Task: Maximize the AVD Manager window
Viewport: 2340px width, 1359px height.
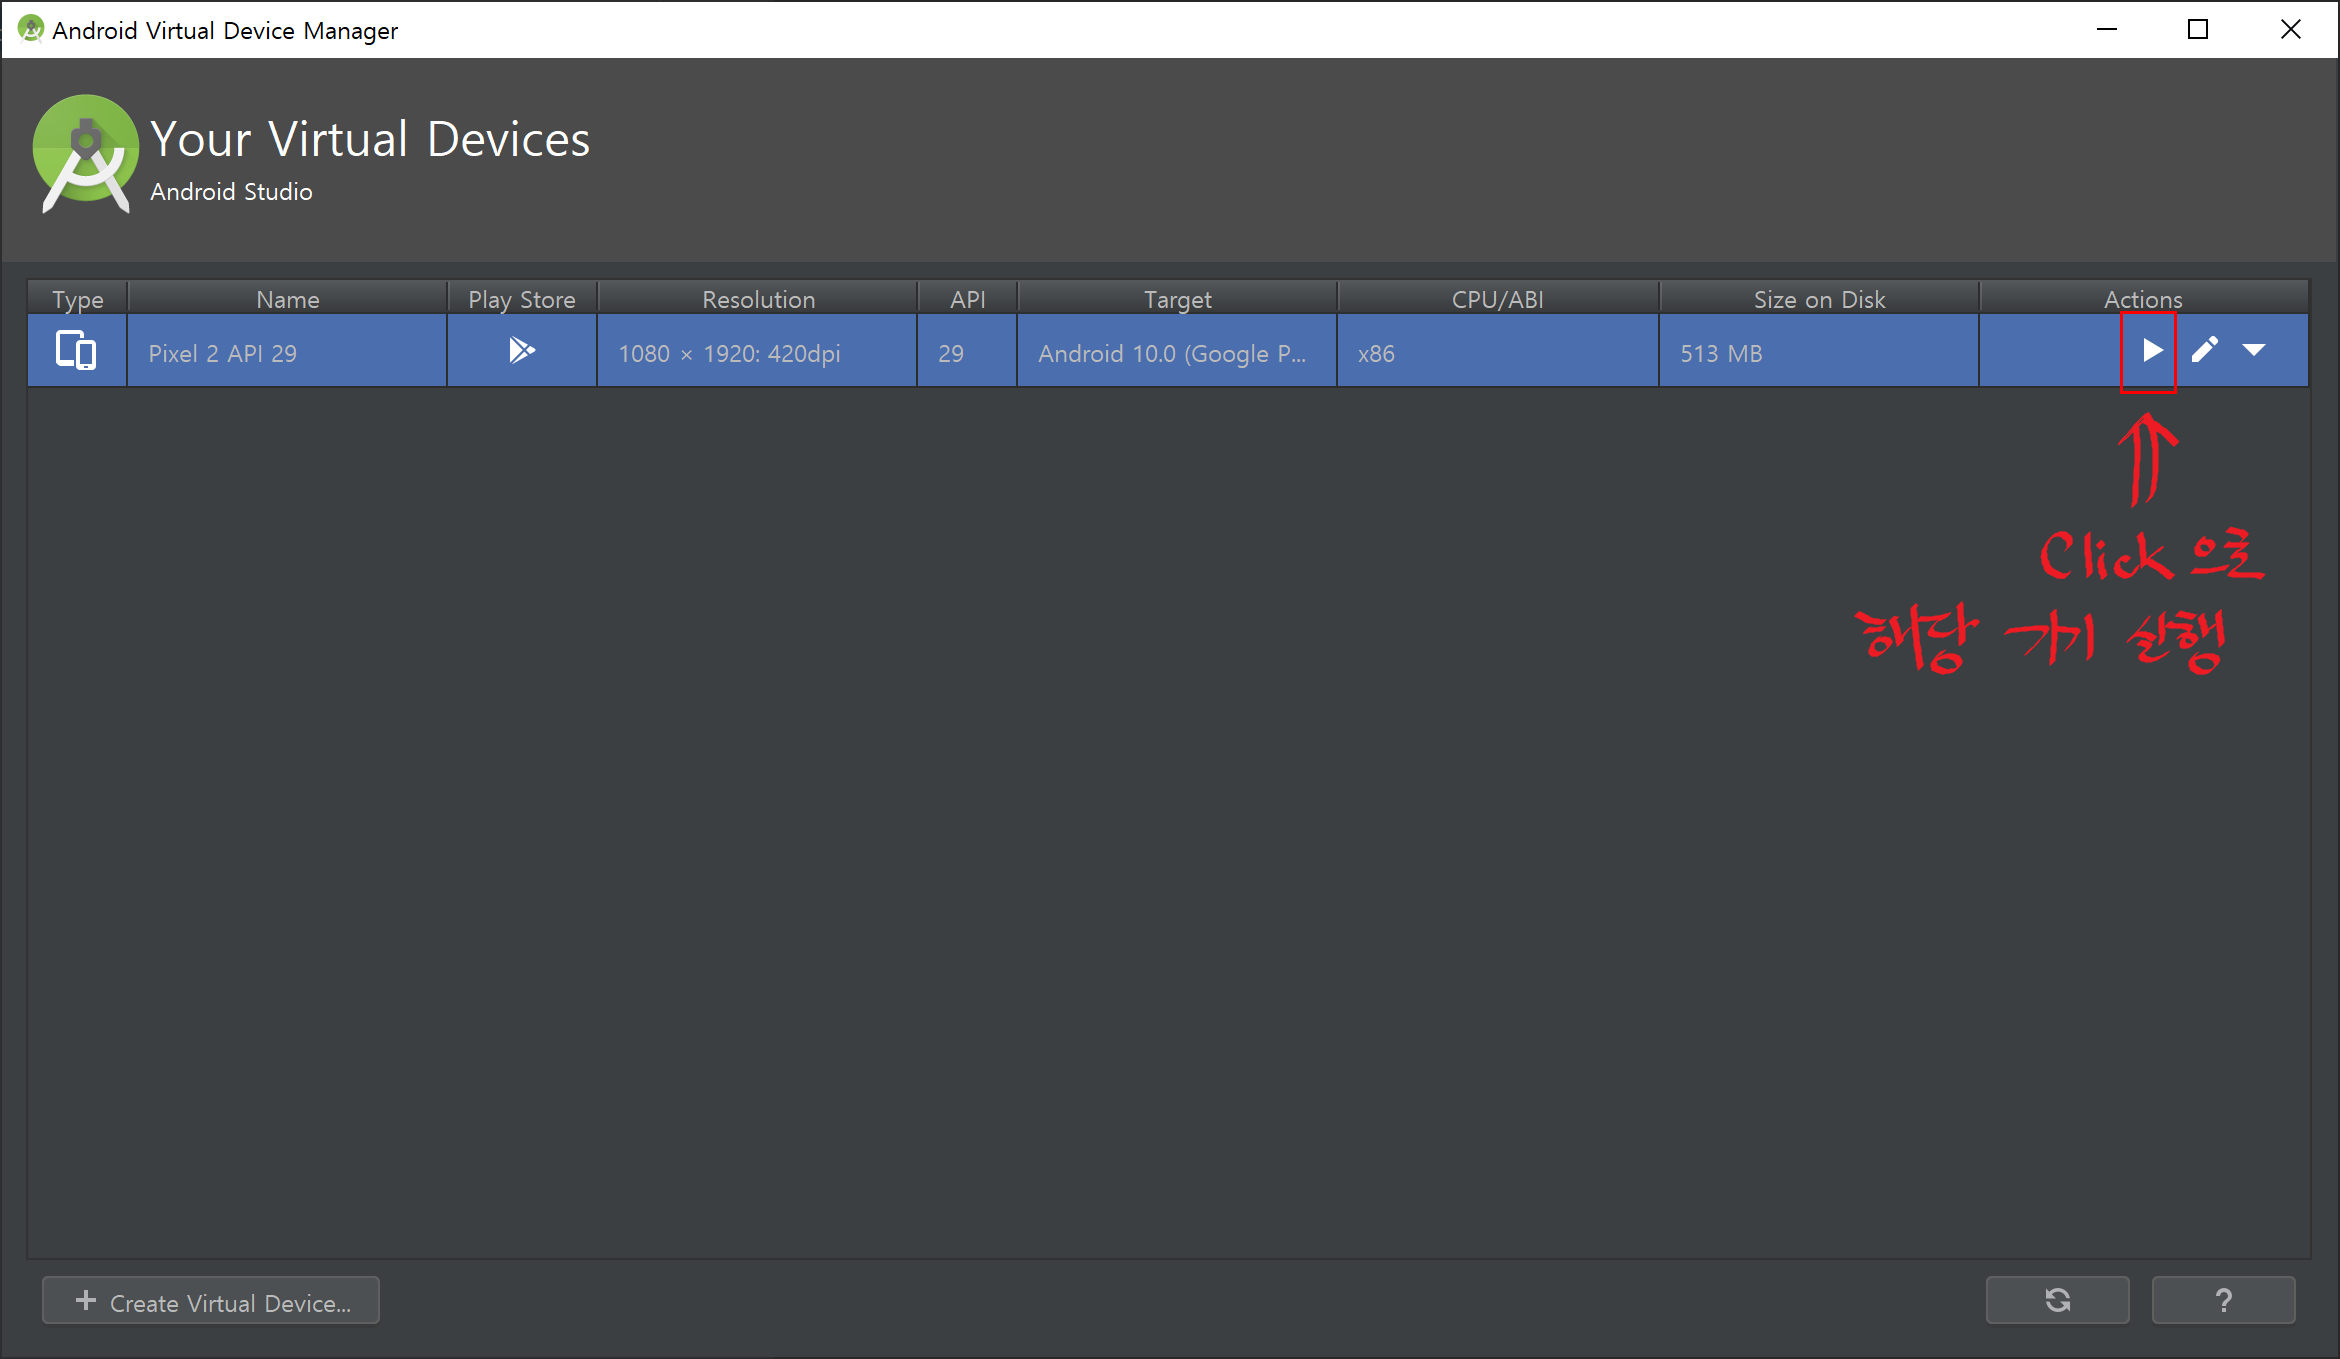Action: (2197, 29)
